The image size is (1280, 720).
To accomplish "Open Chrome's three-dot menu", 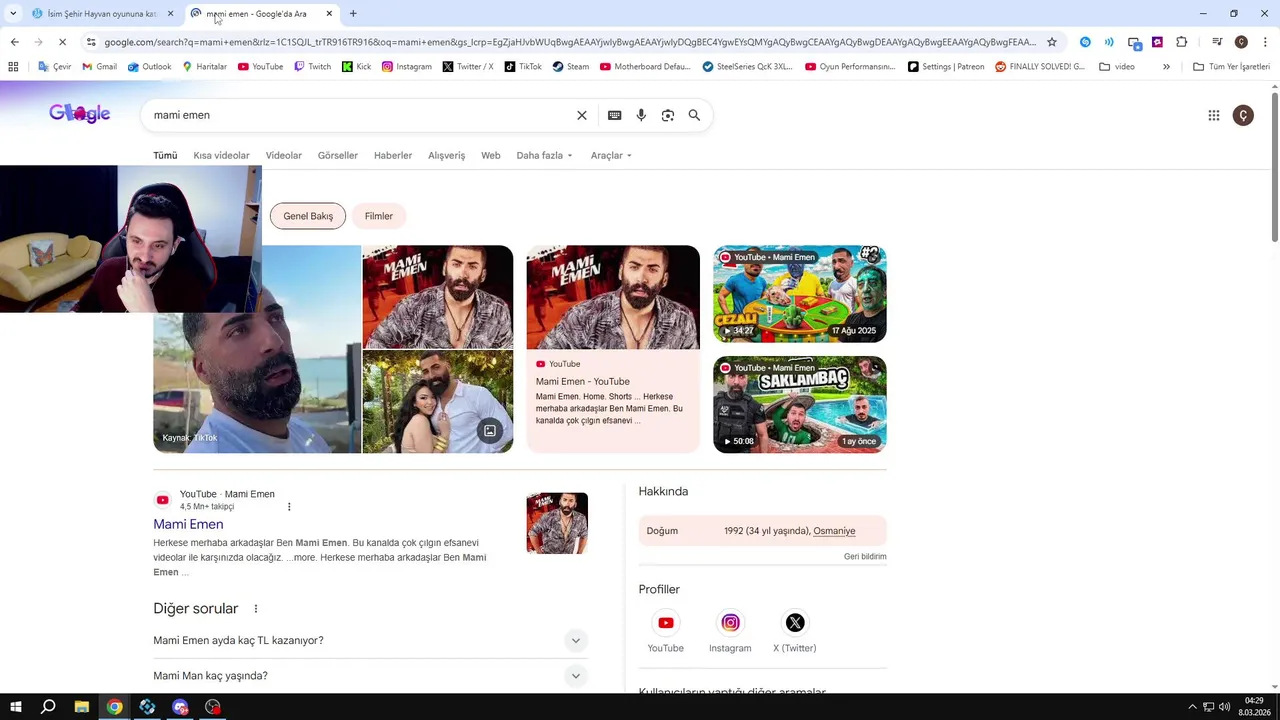I will [1266, 42].
